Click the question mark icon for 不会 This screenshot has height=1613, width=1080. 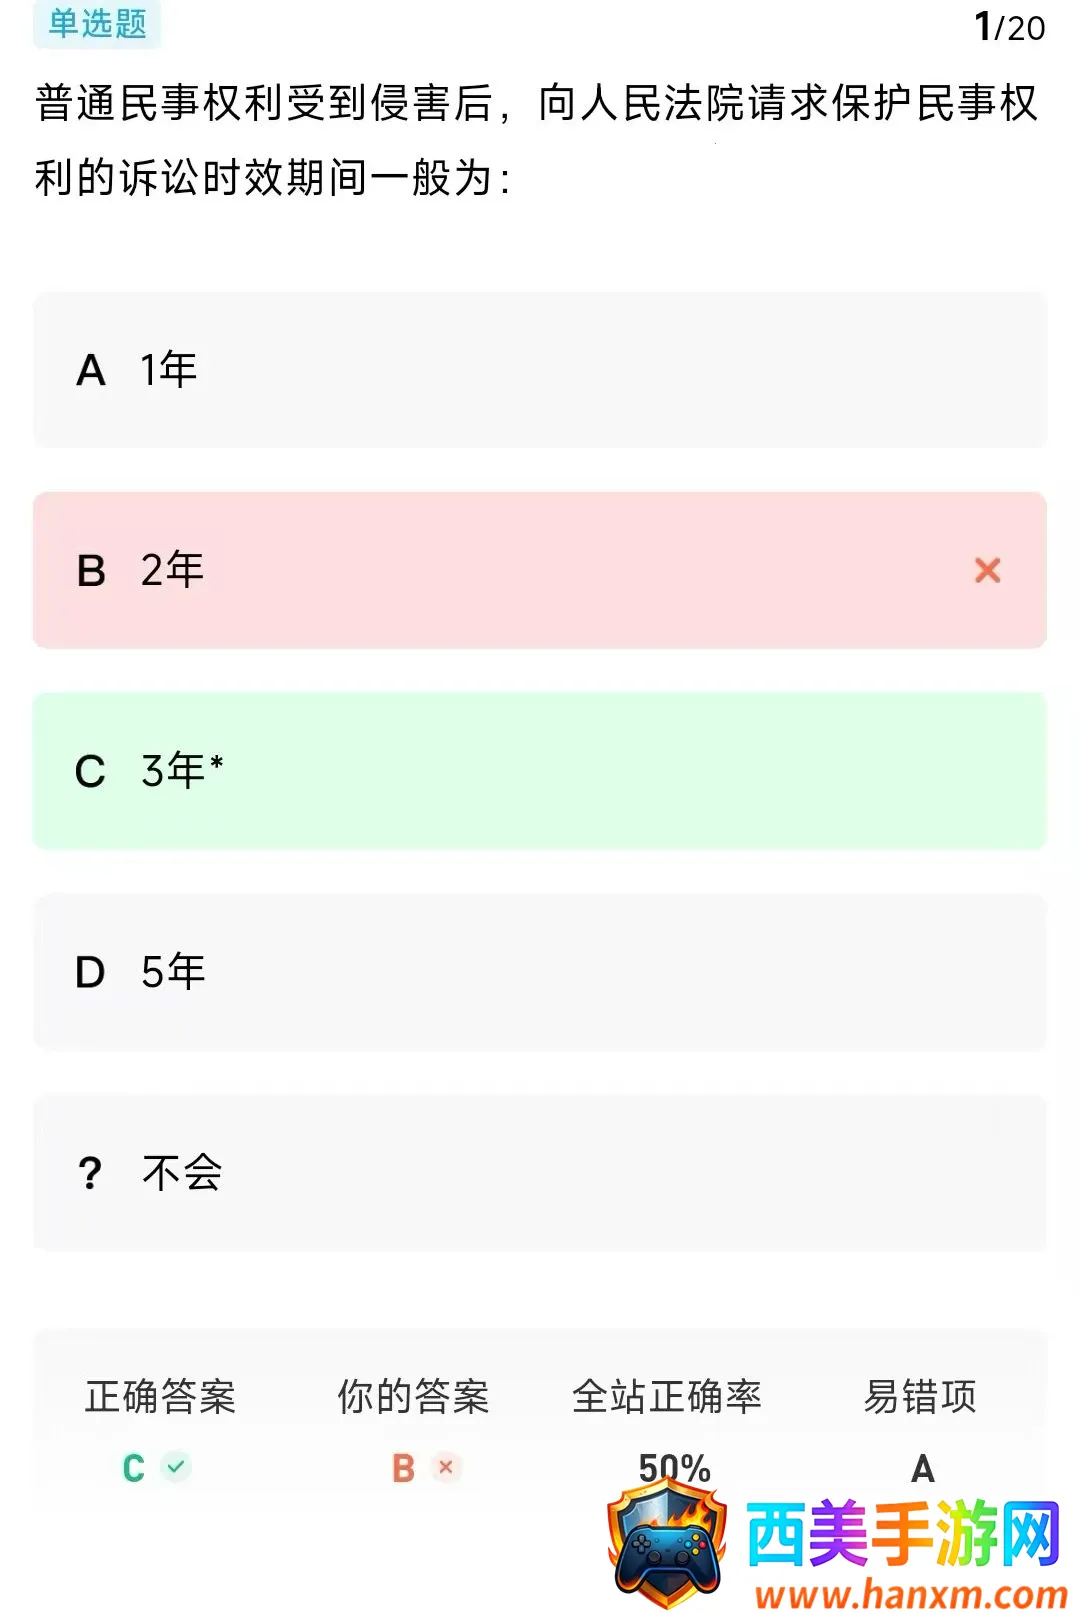(90, 1172)
